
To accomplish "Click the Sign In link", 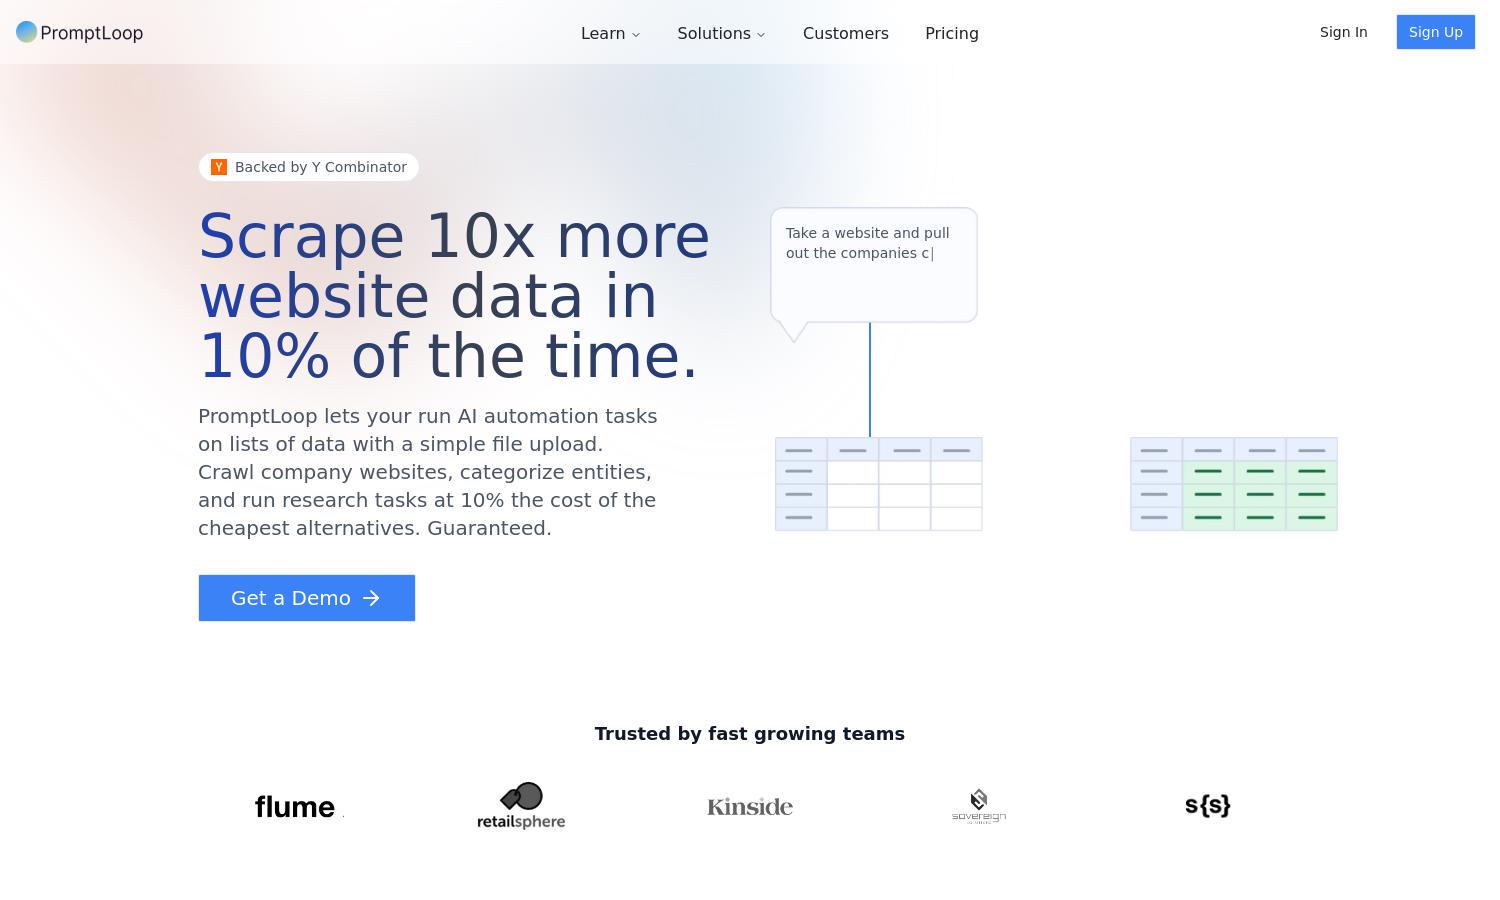I will point(1343,32).
